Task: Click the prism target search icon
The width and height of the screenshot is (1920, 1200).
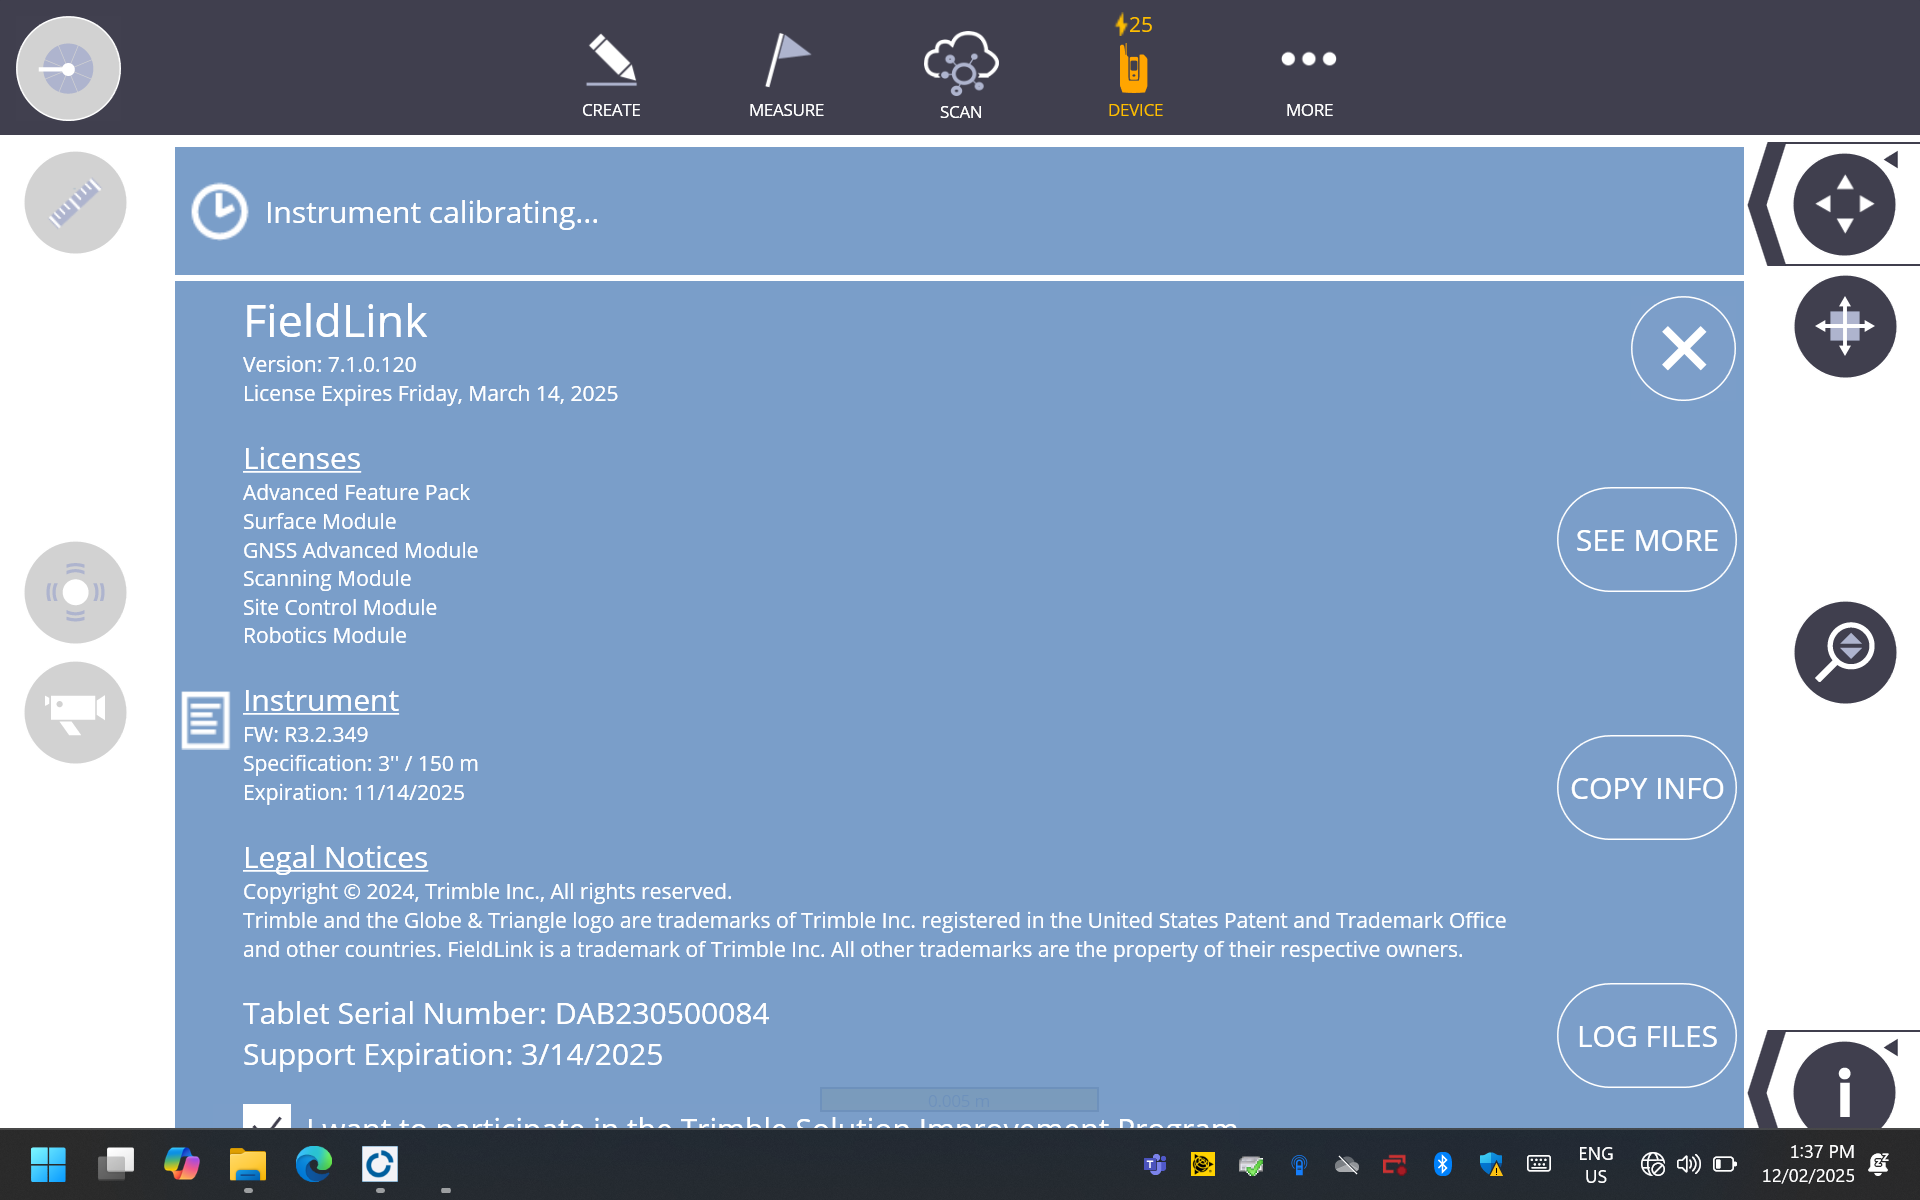Action: tap(75, 592)
